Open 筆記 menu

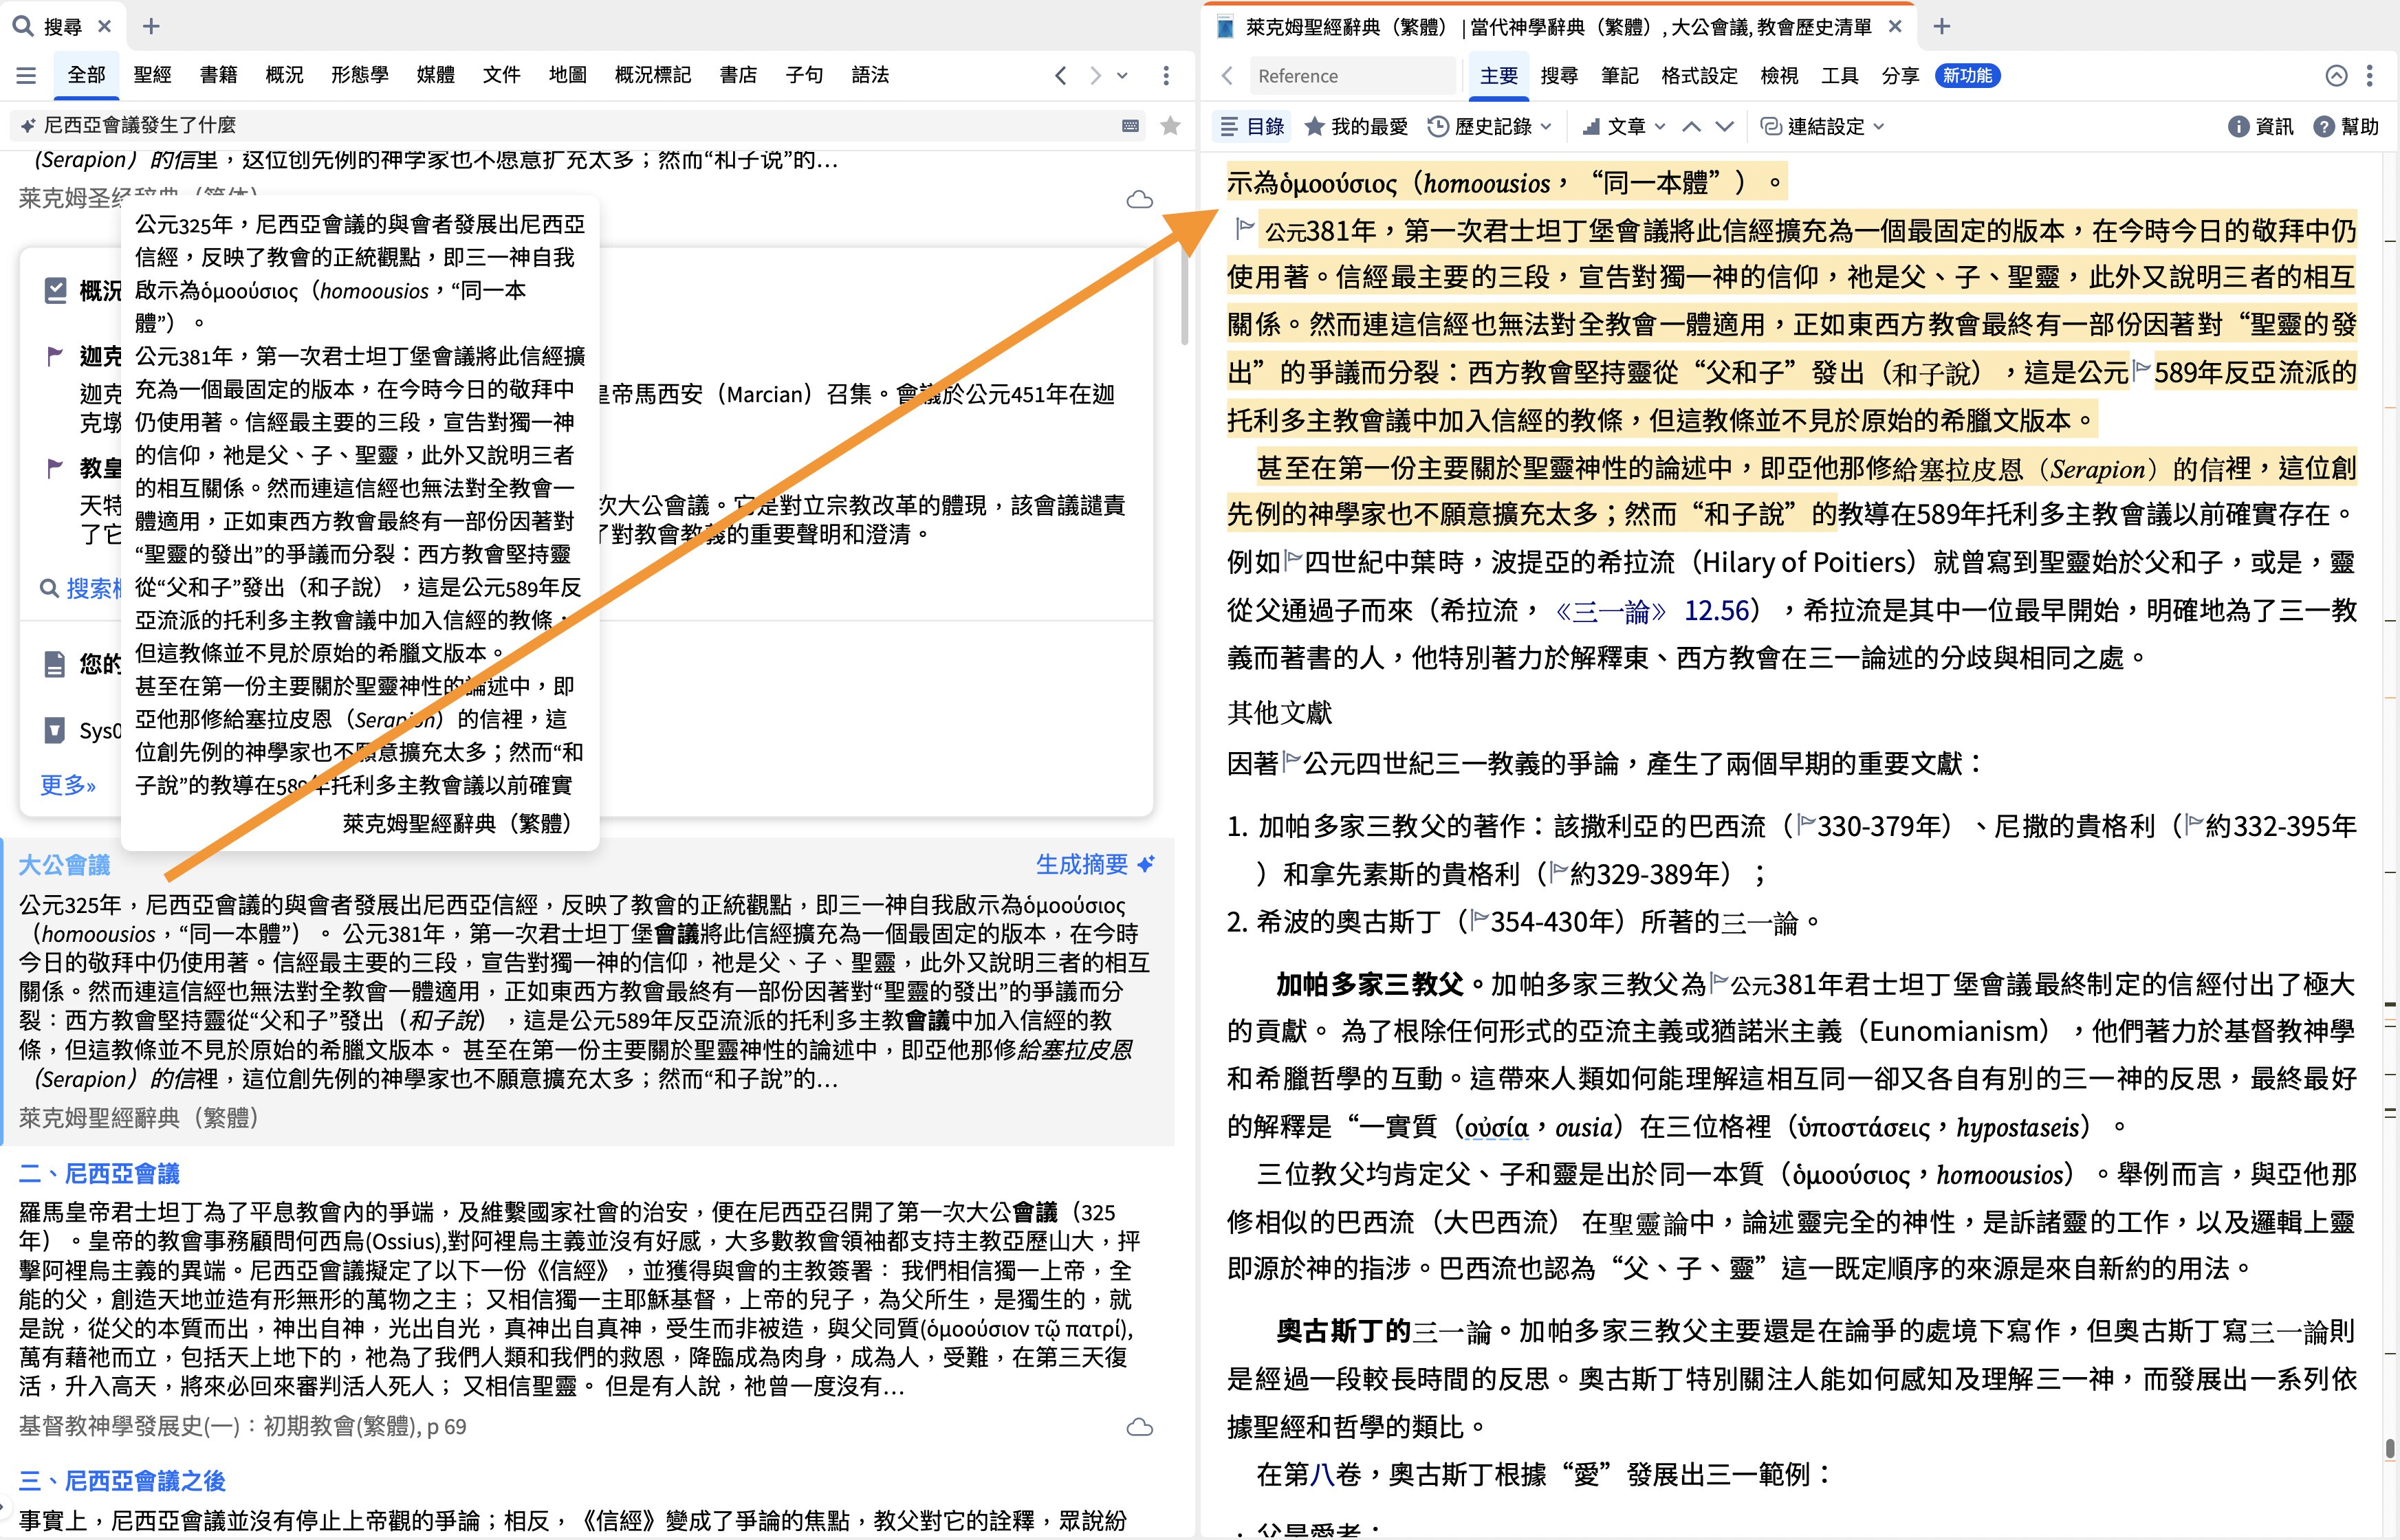[x=1619, y=76]
